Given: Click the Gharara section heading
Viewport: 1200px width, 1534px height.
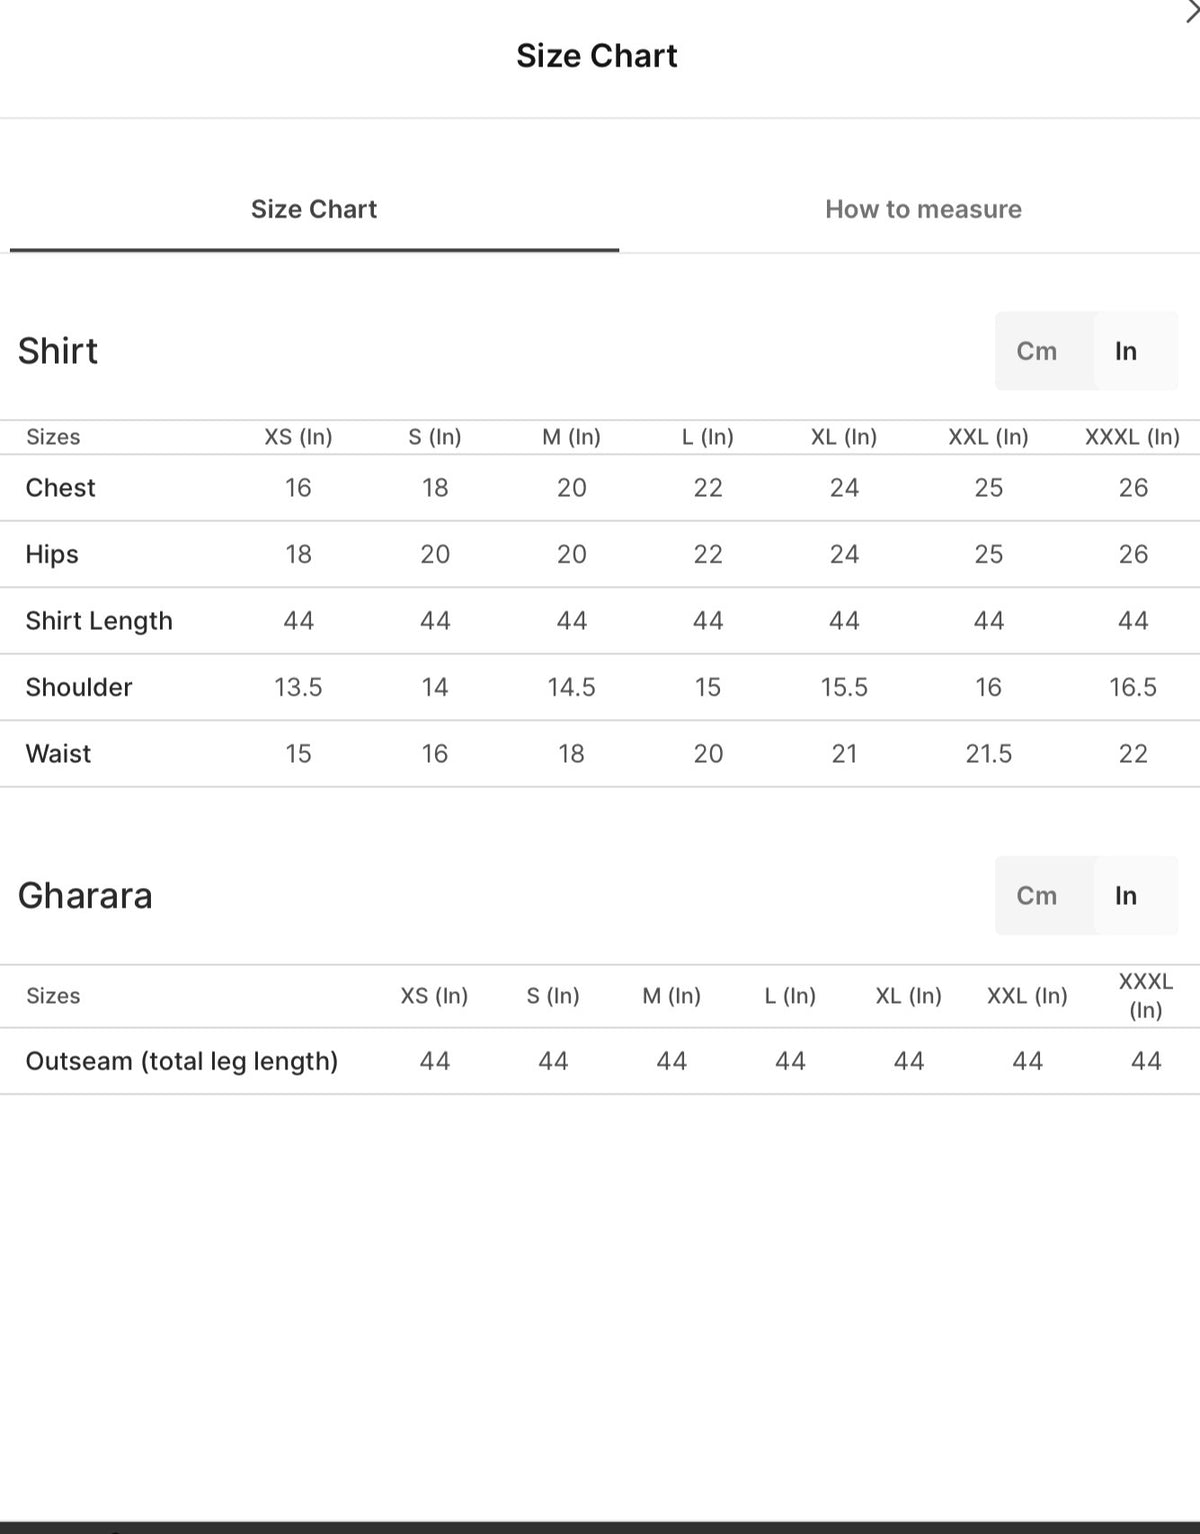Looking at the screenshot, I should pyautogui.click(x=85, y=896).
